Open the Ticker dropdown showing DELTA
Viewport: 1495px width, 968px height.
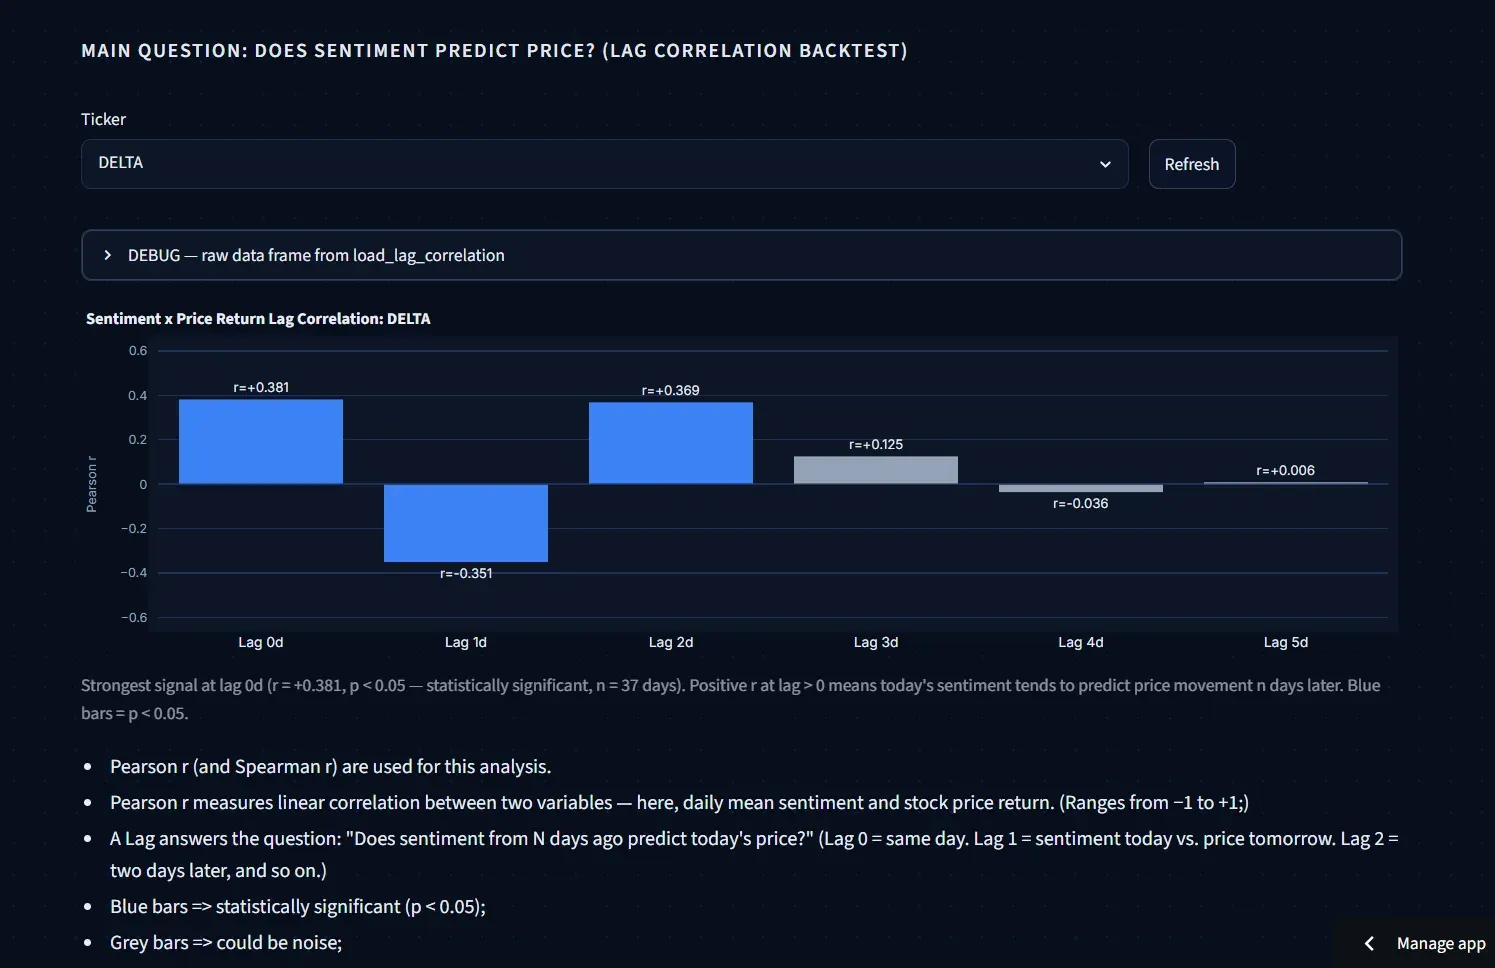click(x=604, y=164)
